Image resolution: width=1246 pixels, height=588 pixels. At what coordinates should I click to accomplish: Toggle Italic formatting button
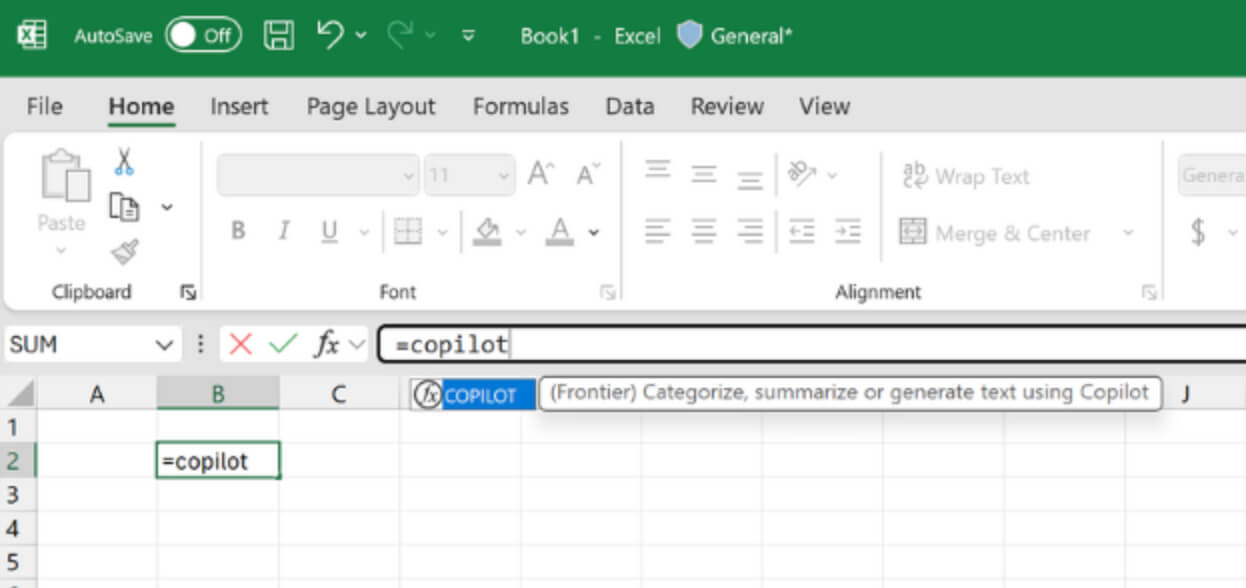(283, 232)
